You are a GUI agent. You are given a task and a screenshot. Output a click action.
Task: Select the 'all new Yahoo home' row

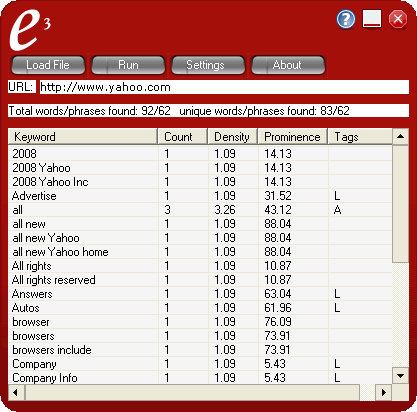pos(200,252)
